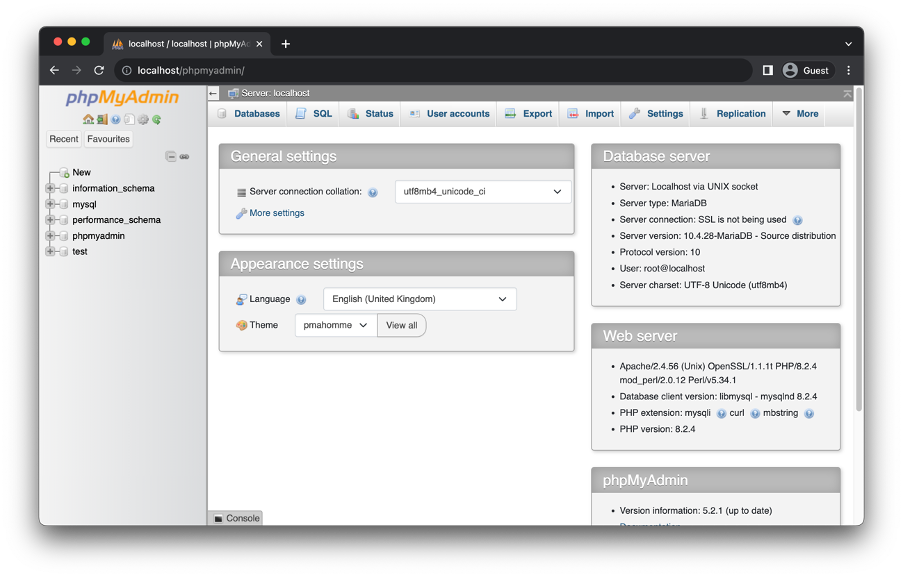Click the help icon after mbstring

(x=809, y=414)
